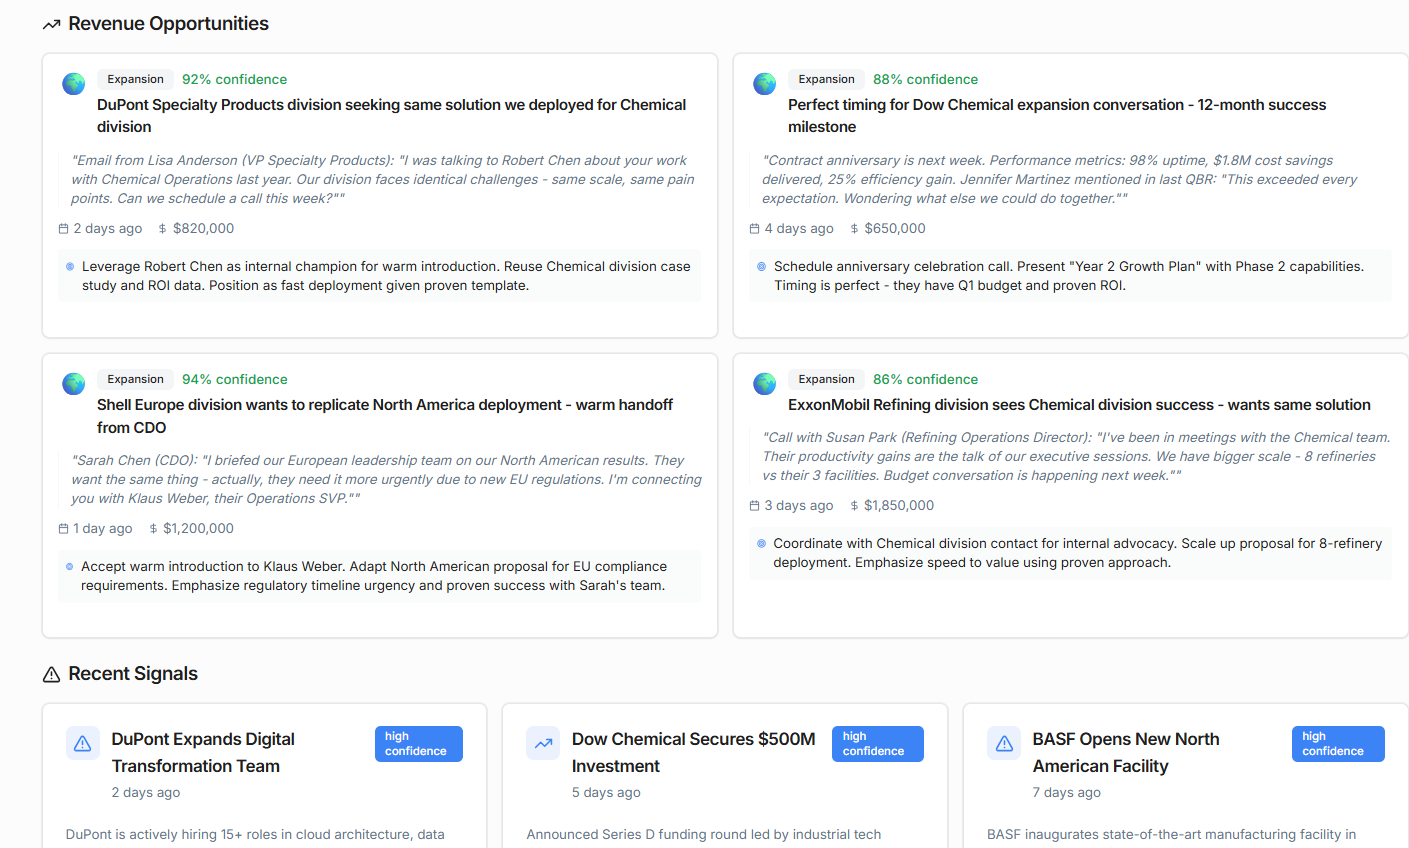Click the chart icon on the Dow Chemical $500M signal
1409x848 pixels.
click(x=542, y=743)
